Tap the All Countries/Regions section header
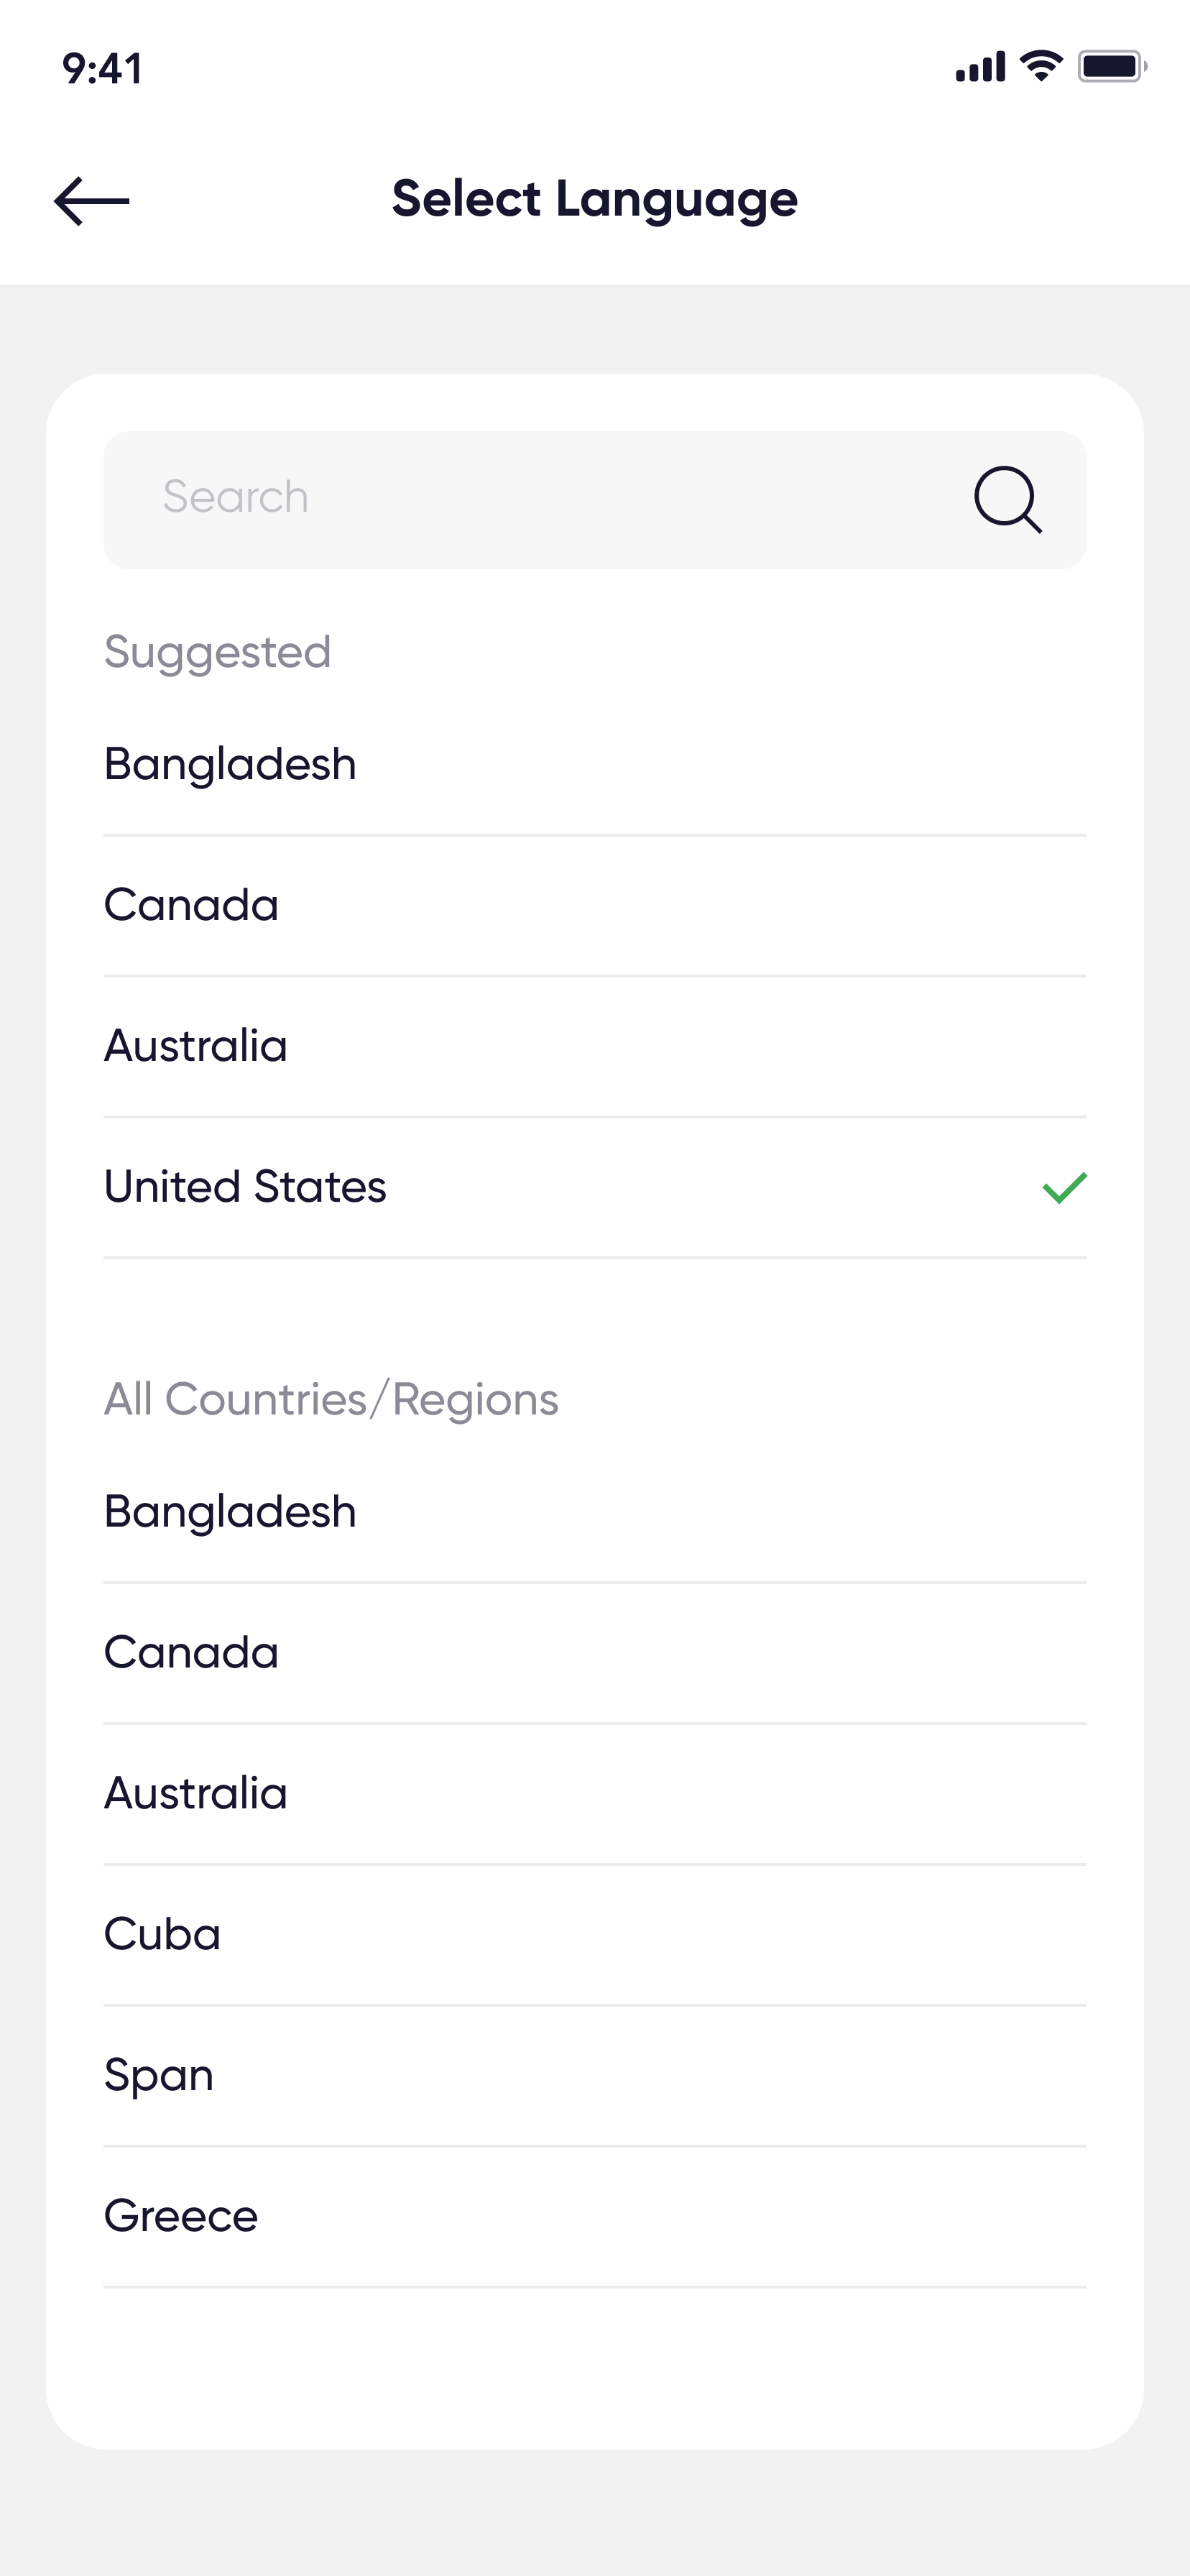The height and width of the screenshot is (2576, 1190). point(331,1400)
